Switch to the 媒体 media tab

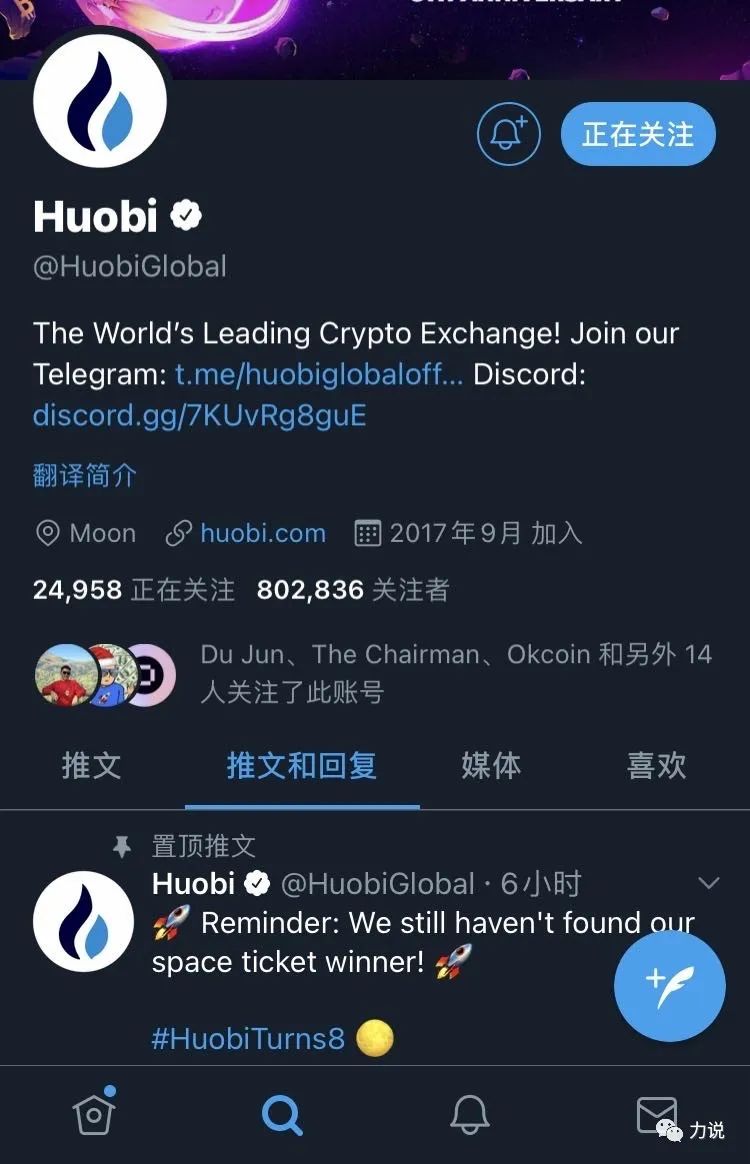(x=491, y=765)
